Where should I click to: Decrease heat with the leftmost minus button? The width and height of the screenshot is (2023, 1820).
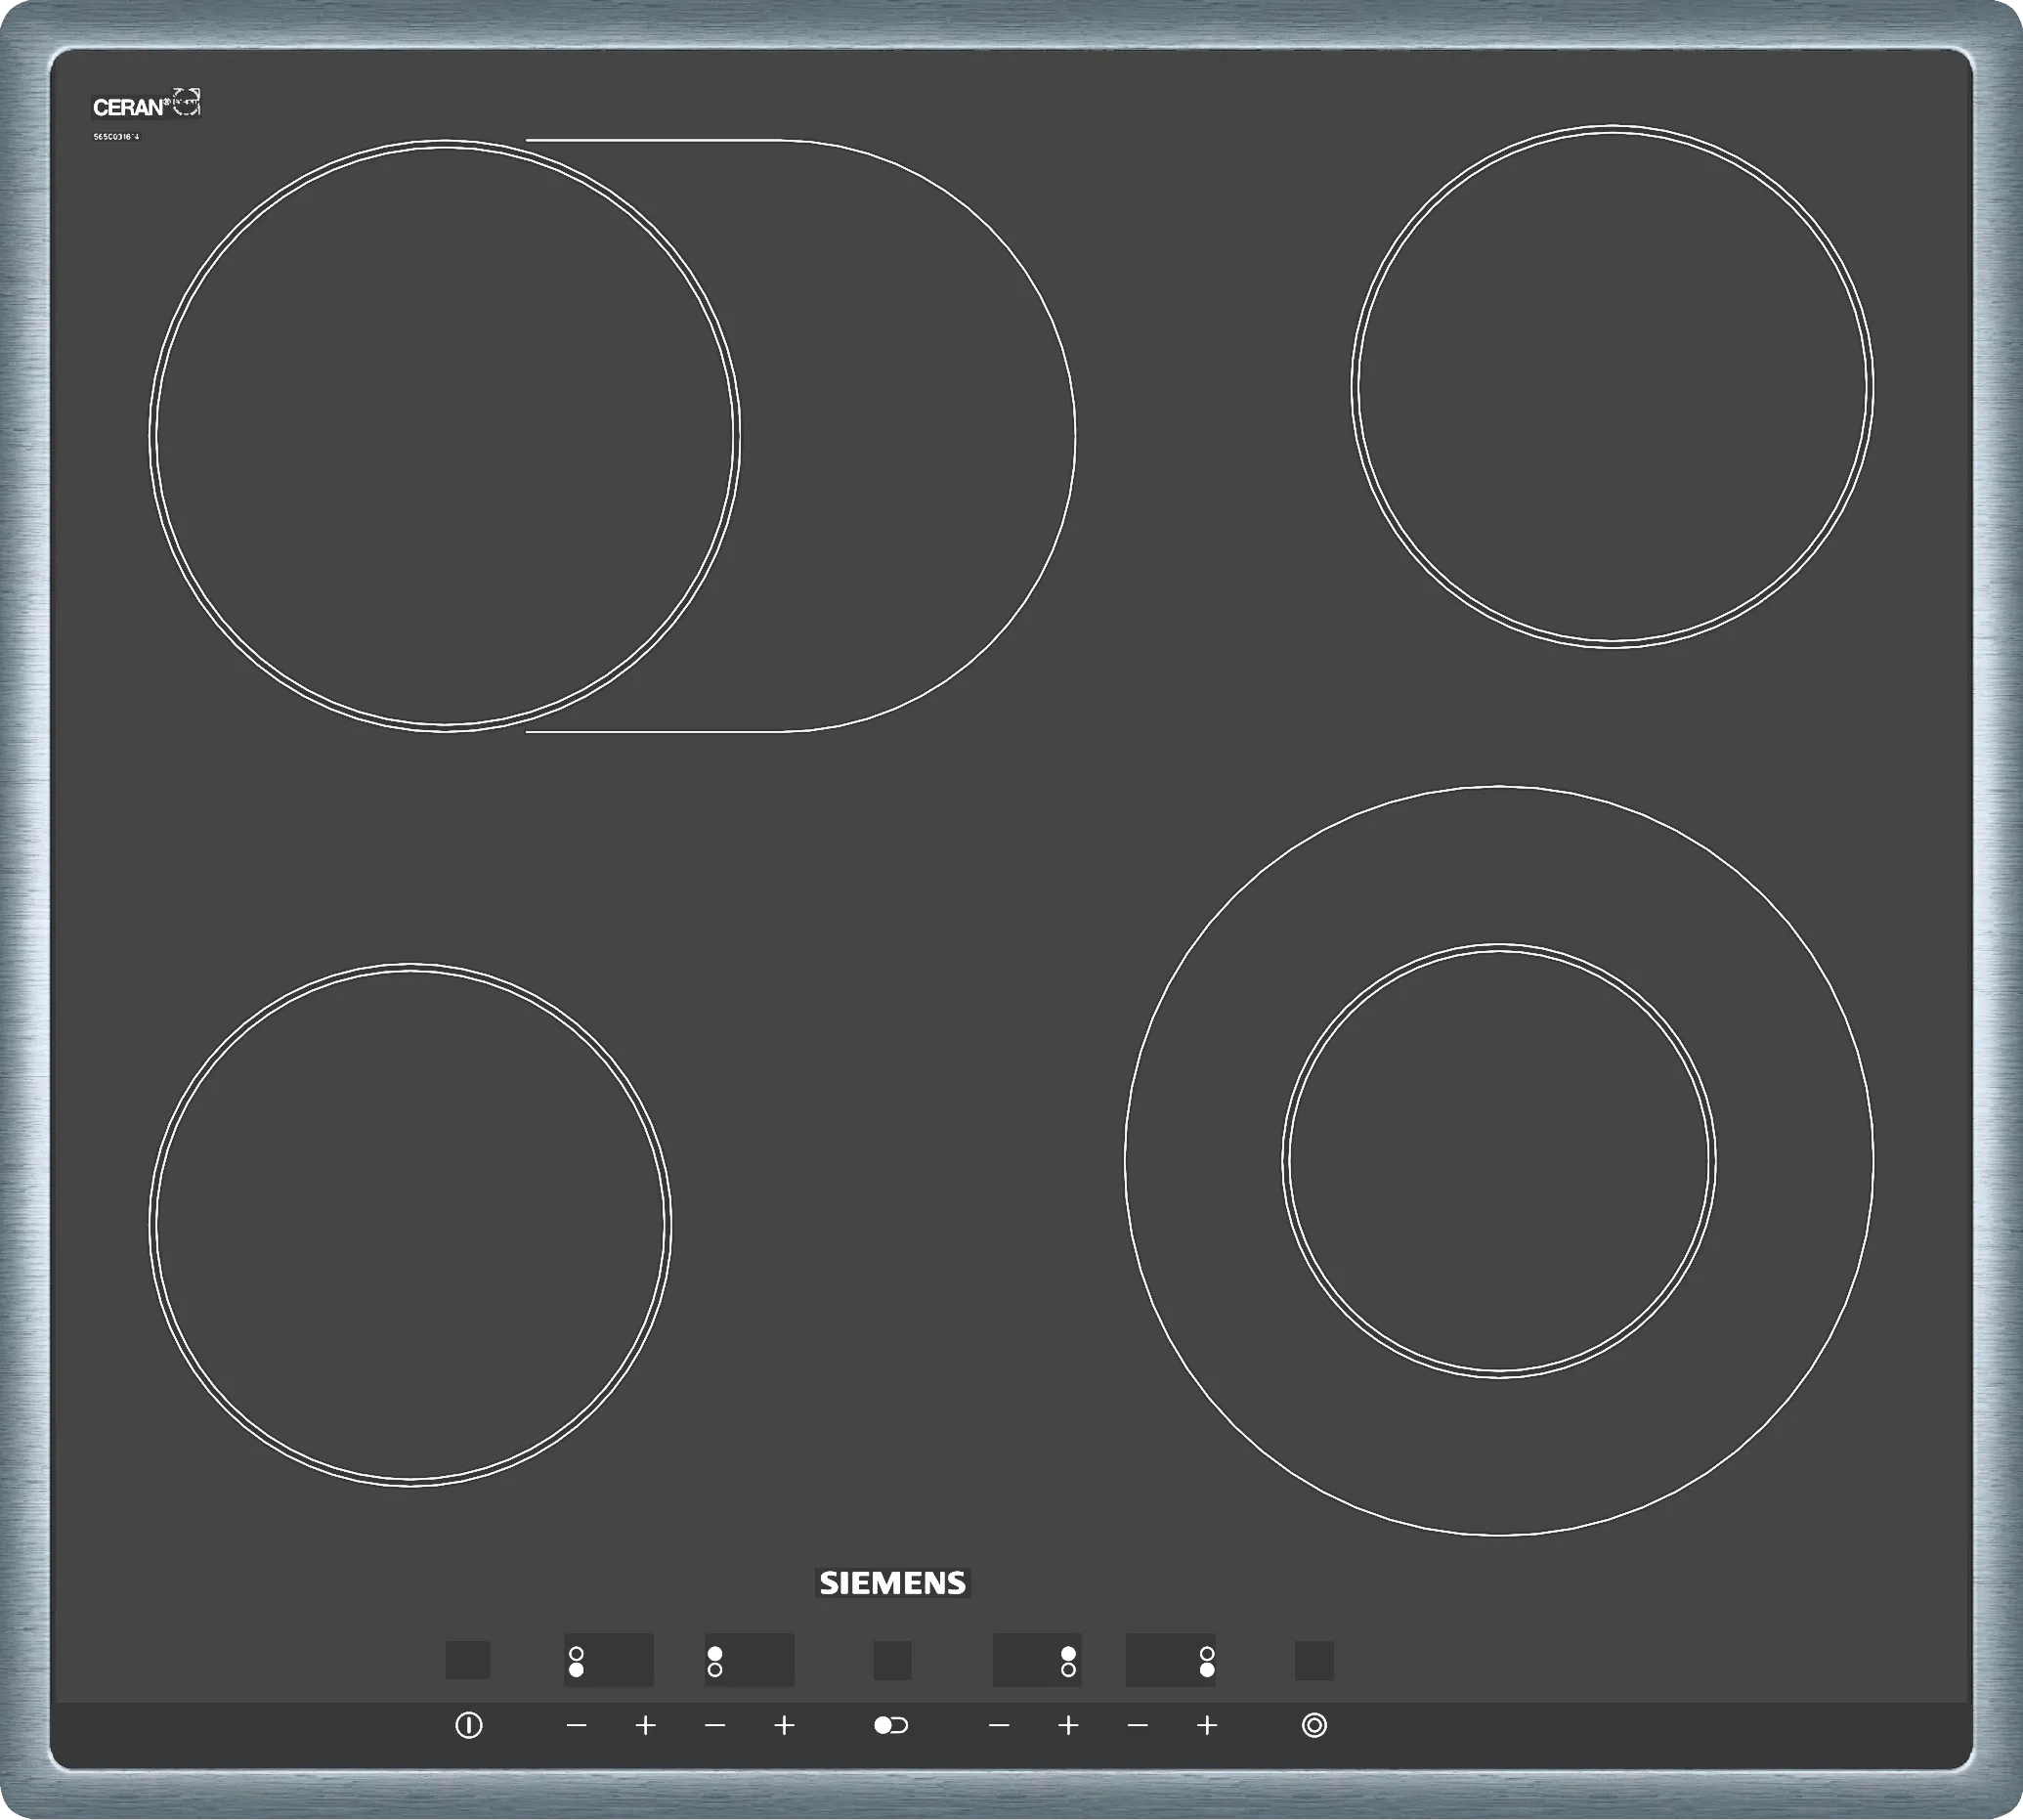tap(576, 1725)
